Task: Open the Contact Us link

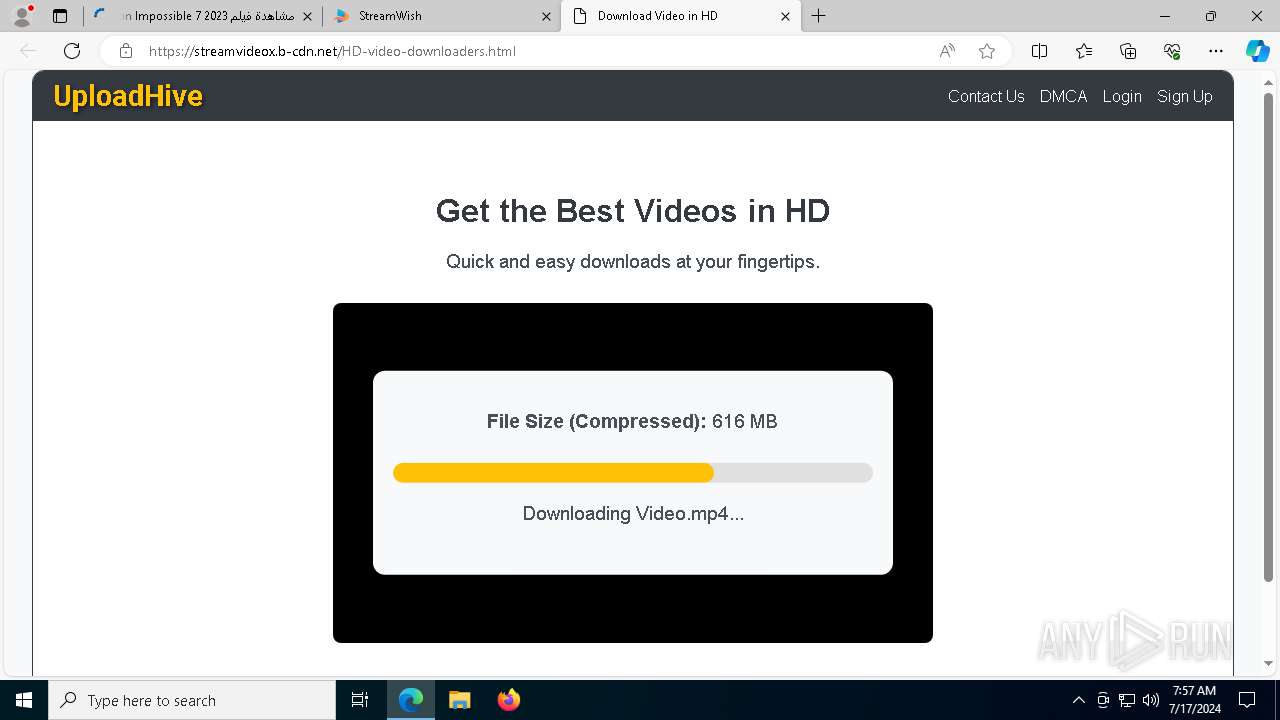Action: (986, 96)
